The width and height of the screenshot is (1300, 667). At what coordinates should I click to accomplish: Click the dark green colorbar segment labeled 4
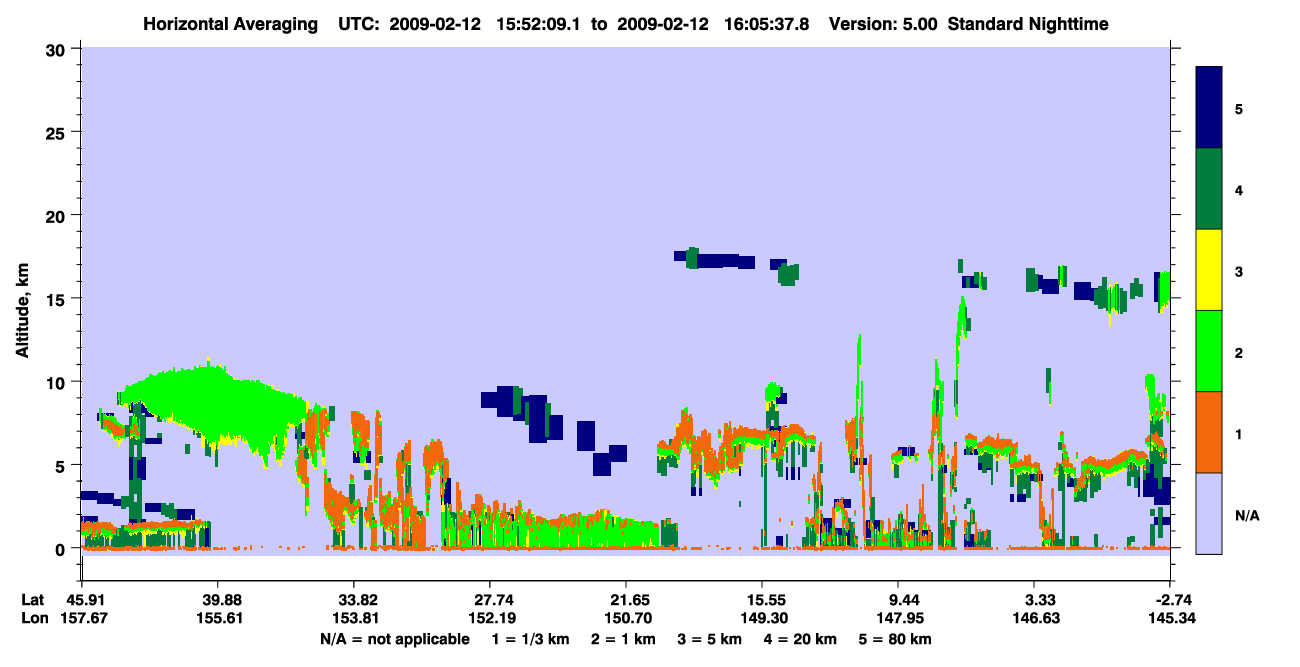[x=1209, y=189]
